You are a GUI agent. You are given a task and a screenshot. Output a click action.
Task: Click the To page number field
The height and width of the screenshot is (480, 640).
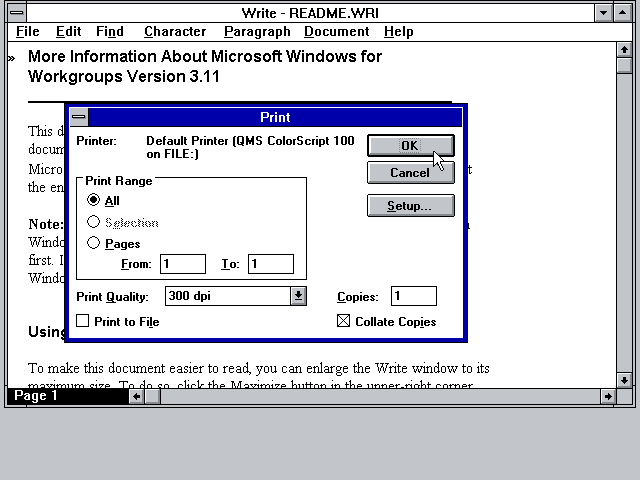pos(271,264)
